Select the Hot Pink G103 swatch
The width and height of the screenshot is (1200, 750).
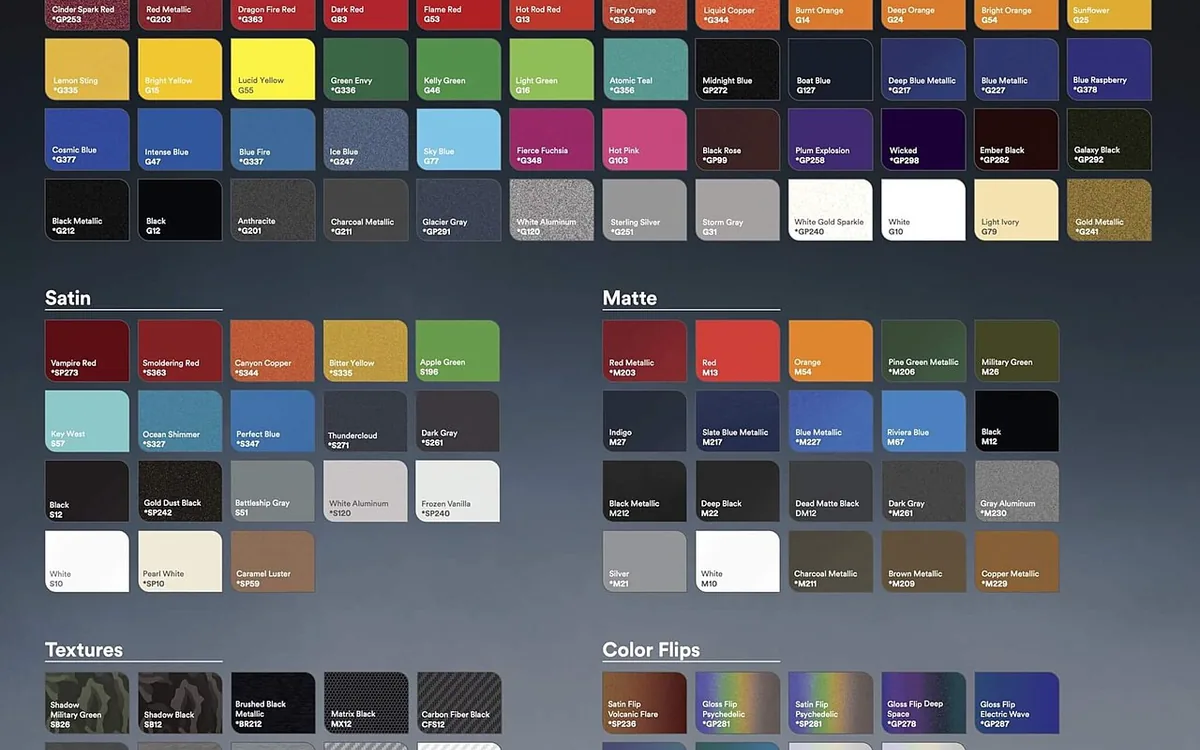645,140
